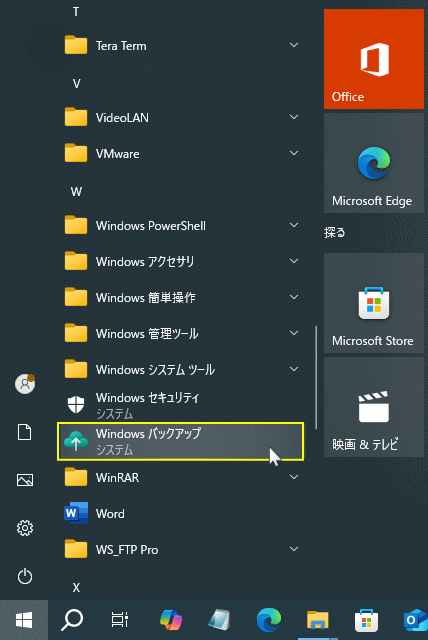Jump via the letter X header

(x=76, y=588)
